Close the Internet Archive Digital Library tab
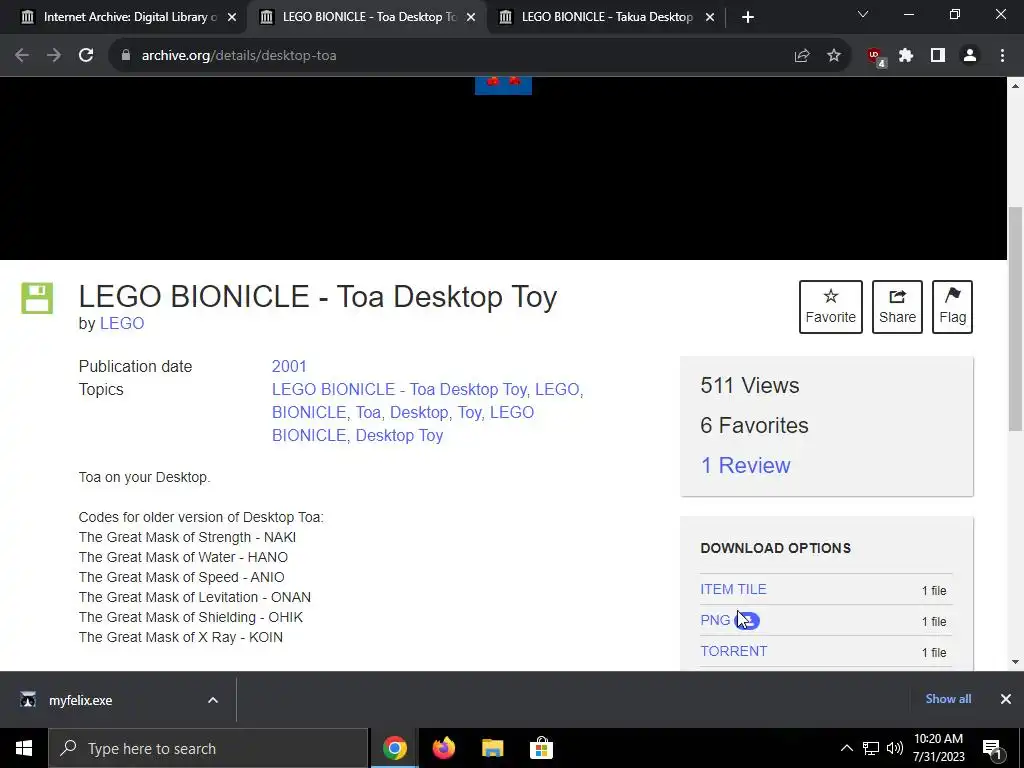 click(x=232, y=17)
